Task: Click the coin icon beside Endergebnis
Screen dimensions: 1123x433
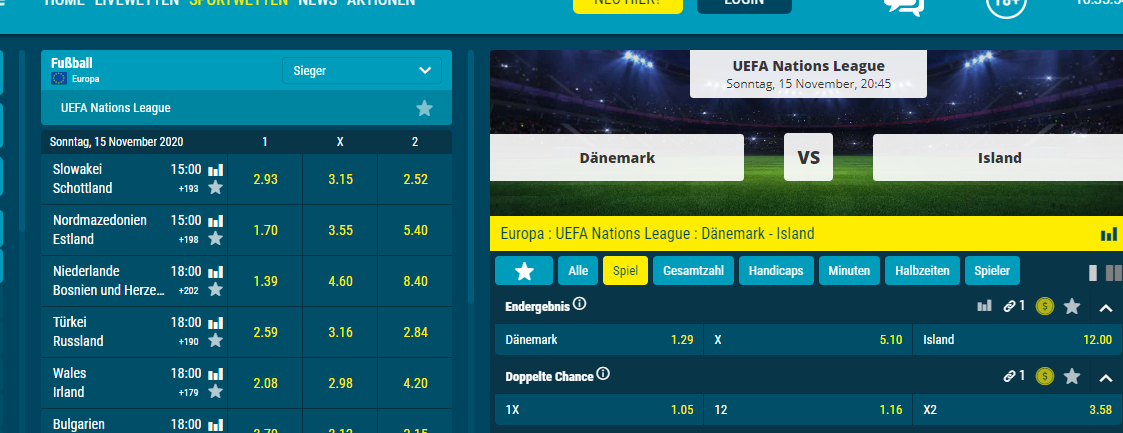Action: [x=1045, y=306]
